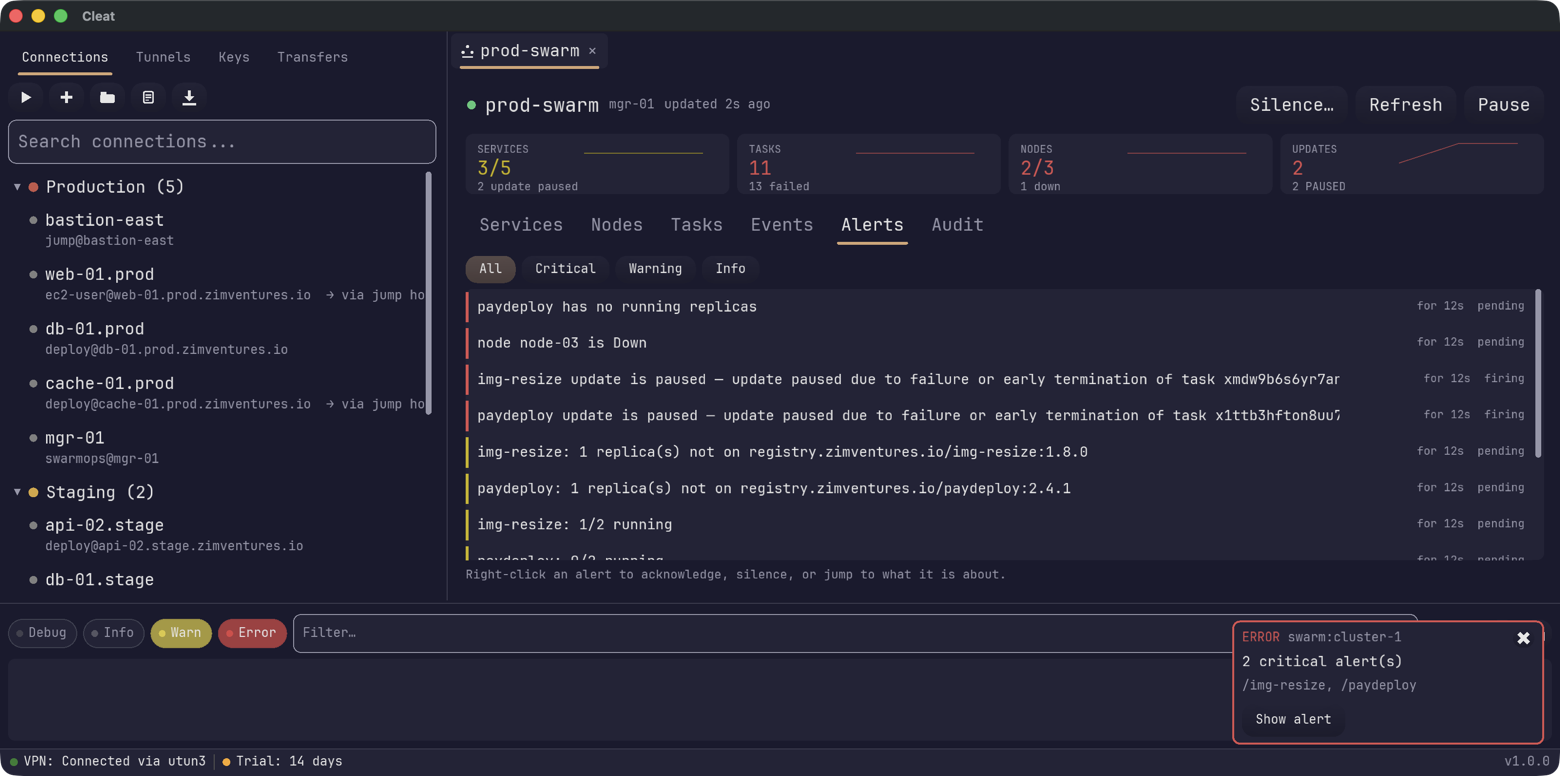Click the v1.0.0 version label
The height and width of the screenshot is (776, 1560).
coord(1527,762)
